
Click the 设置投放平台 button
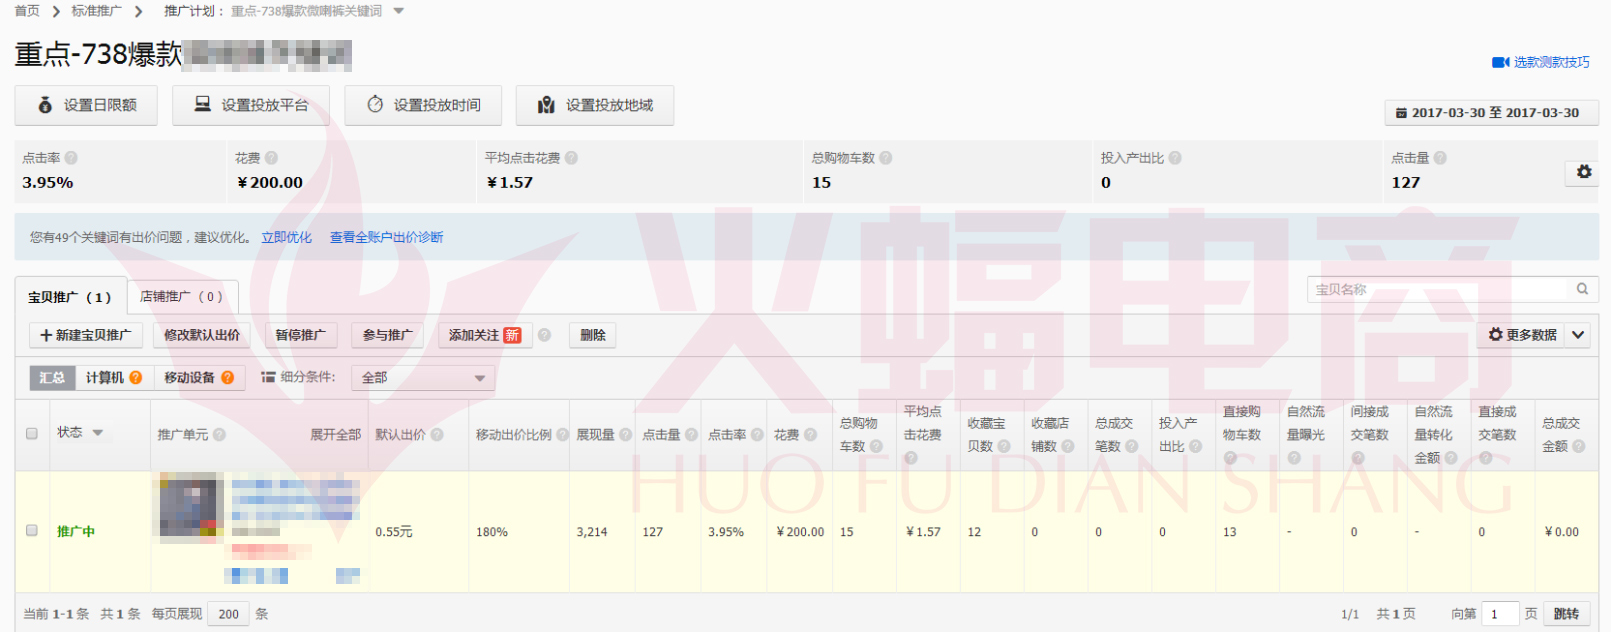click(251, 105)
